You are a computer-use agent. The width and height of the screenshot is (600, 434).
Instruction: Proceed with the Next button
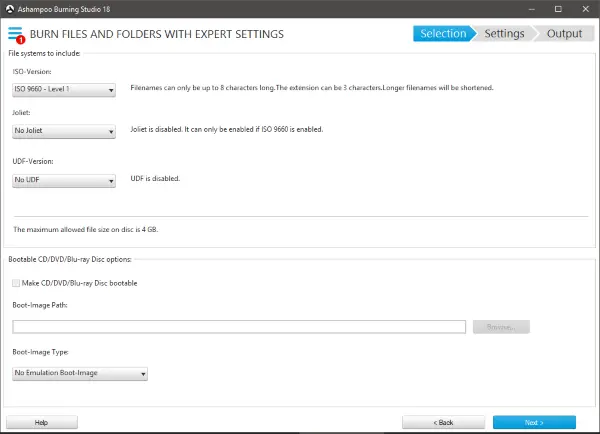[x=534, y=423]
